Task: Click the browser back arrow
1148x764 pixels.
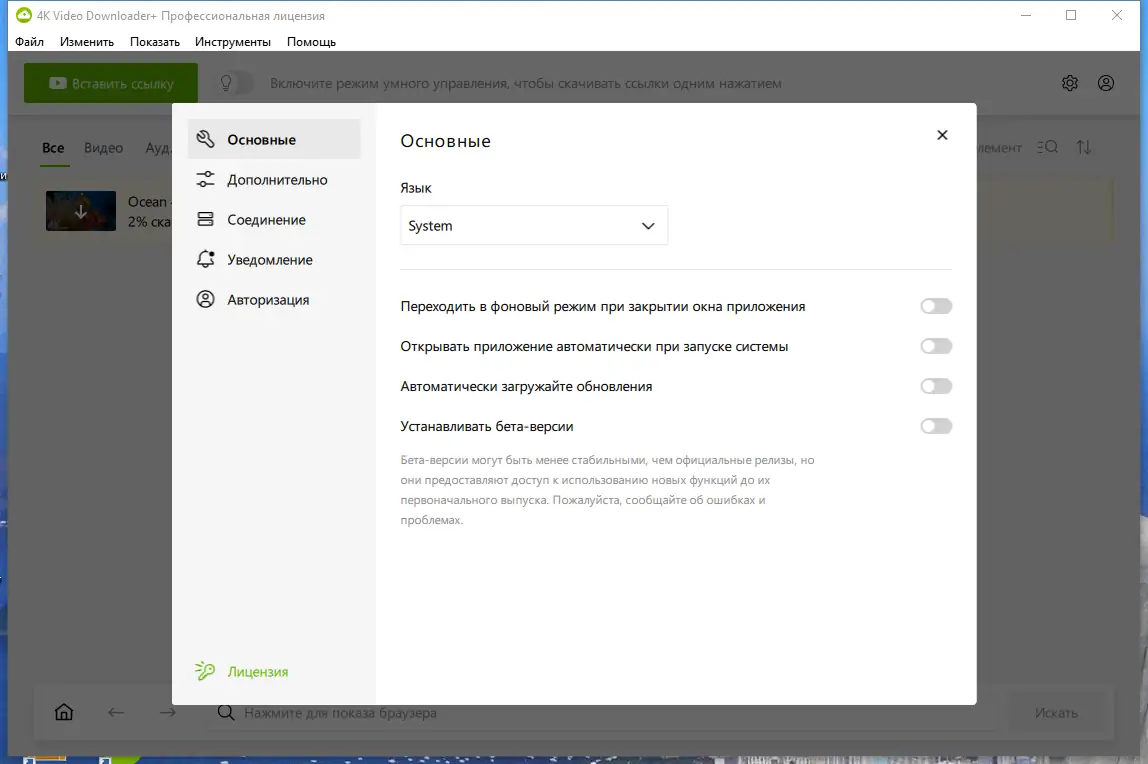Action: pos(116,712)
